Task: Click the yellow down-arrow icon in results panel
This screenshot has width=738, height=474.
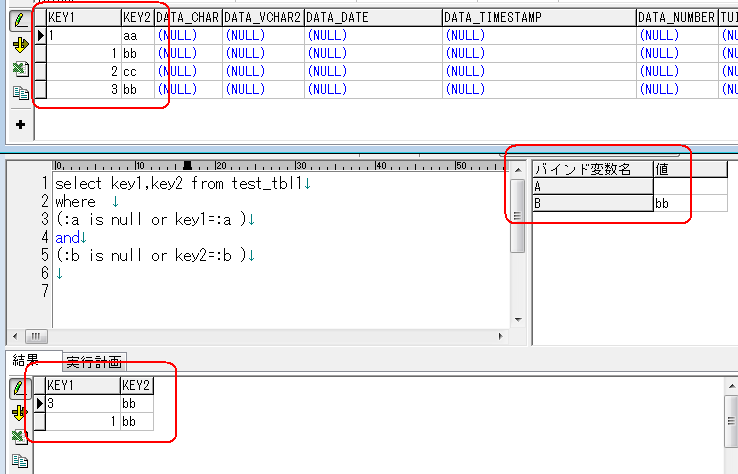Action: [x=19, y=412]
